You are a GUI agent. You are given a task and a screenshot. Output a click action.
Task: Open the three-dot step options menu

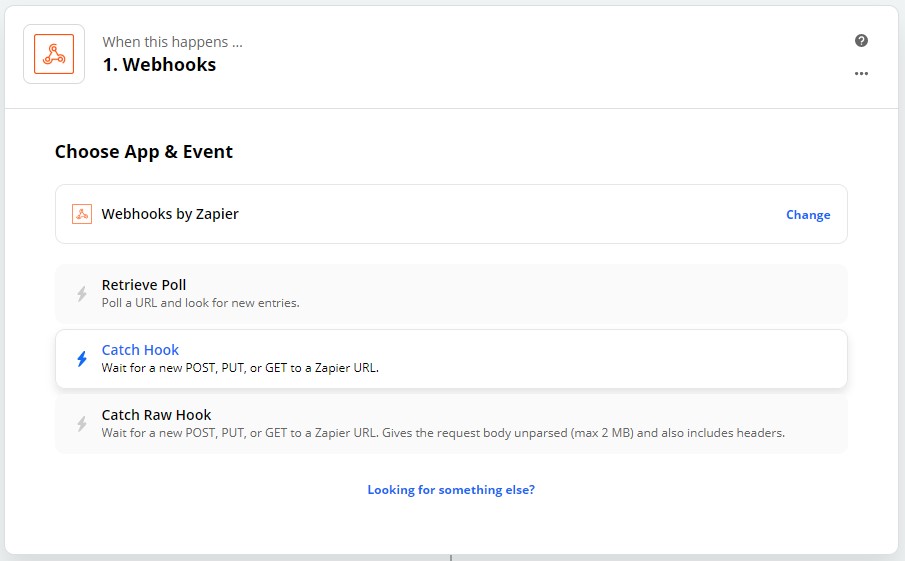click(861, 73)
